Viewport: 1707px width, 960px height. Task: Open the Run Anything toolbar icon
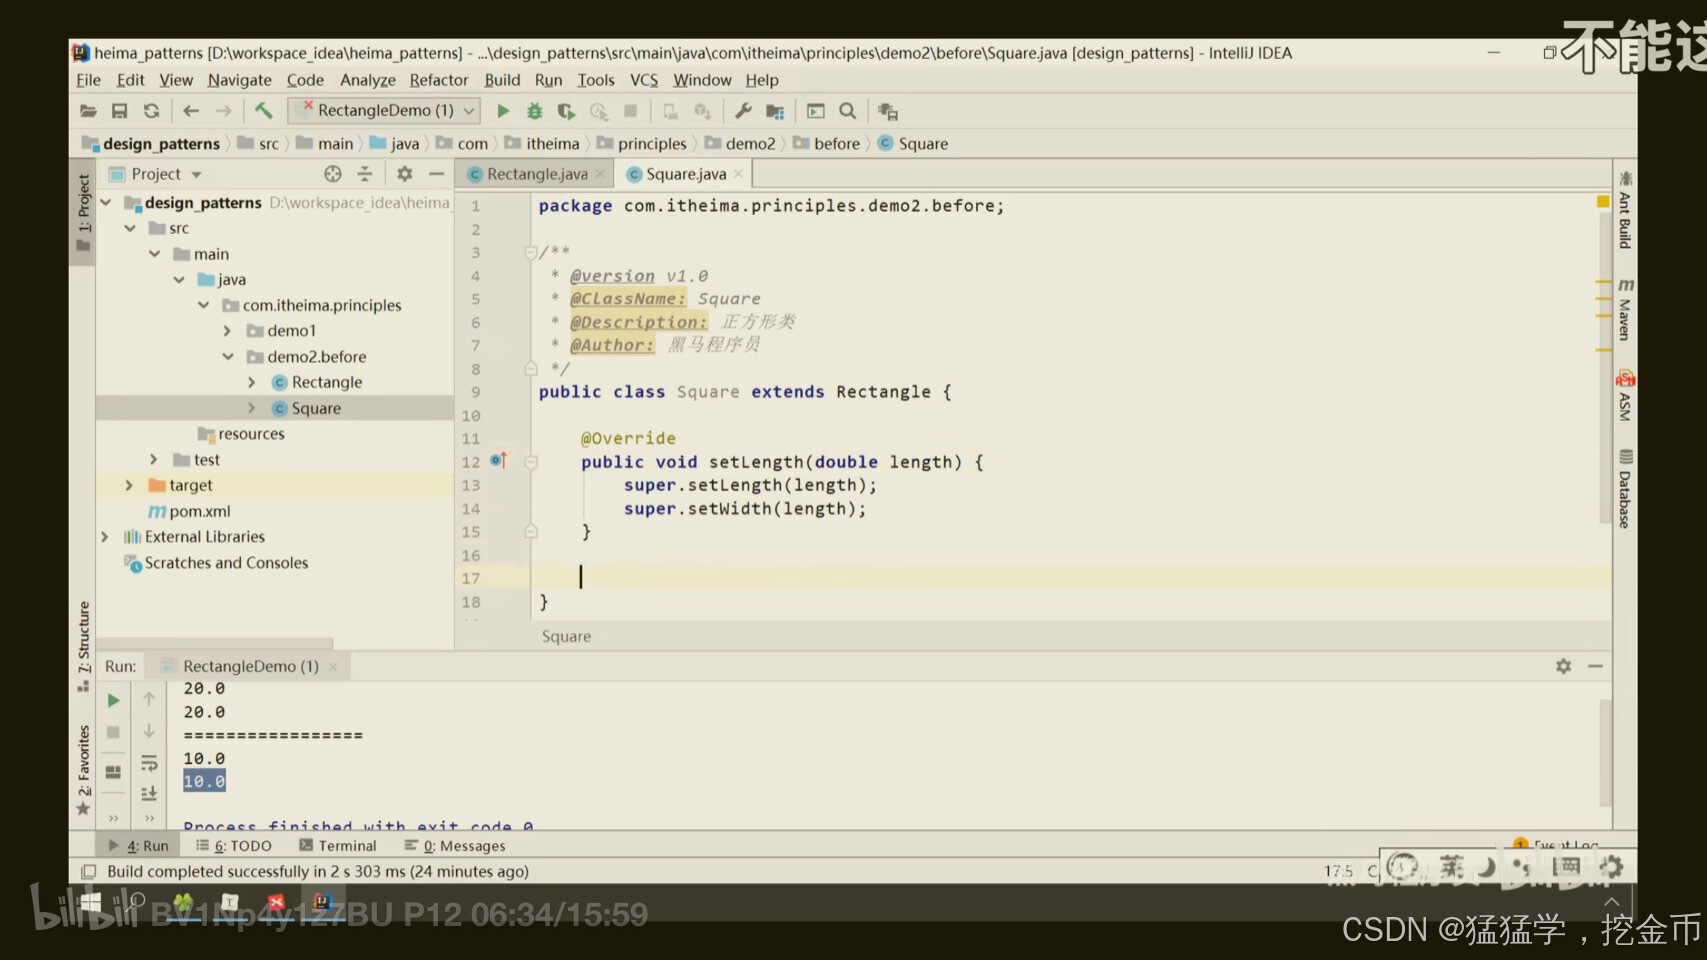point(816,111)
